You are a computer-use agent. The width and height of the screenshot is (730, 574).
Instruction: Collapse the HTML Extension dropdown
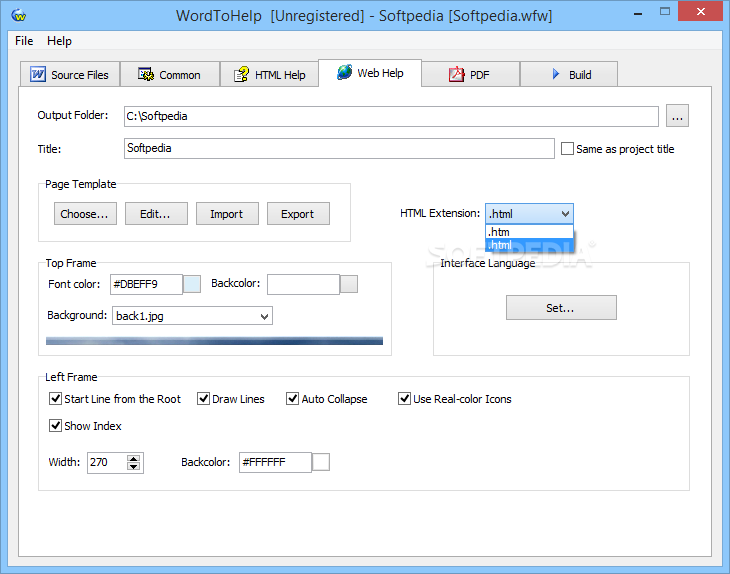pyautogui.click(x=565, y=214)
